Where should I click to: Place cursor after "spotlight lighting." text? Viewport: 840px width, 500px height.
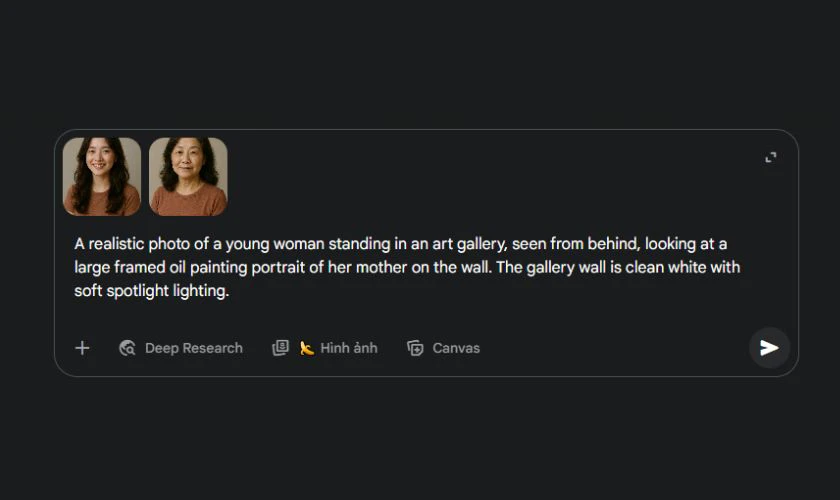click(x=231, y=292)
